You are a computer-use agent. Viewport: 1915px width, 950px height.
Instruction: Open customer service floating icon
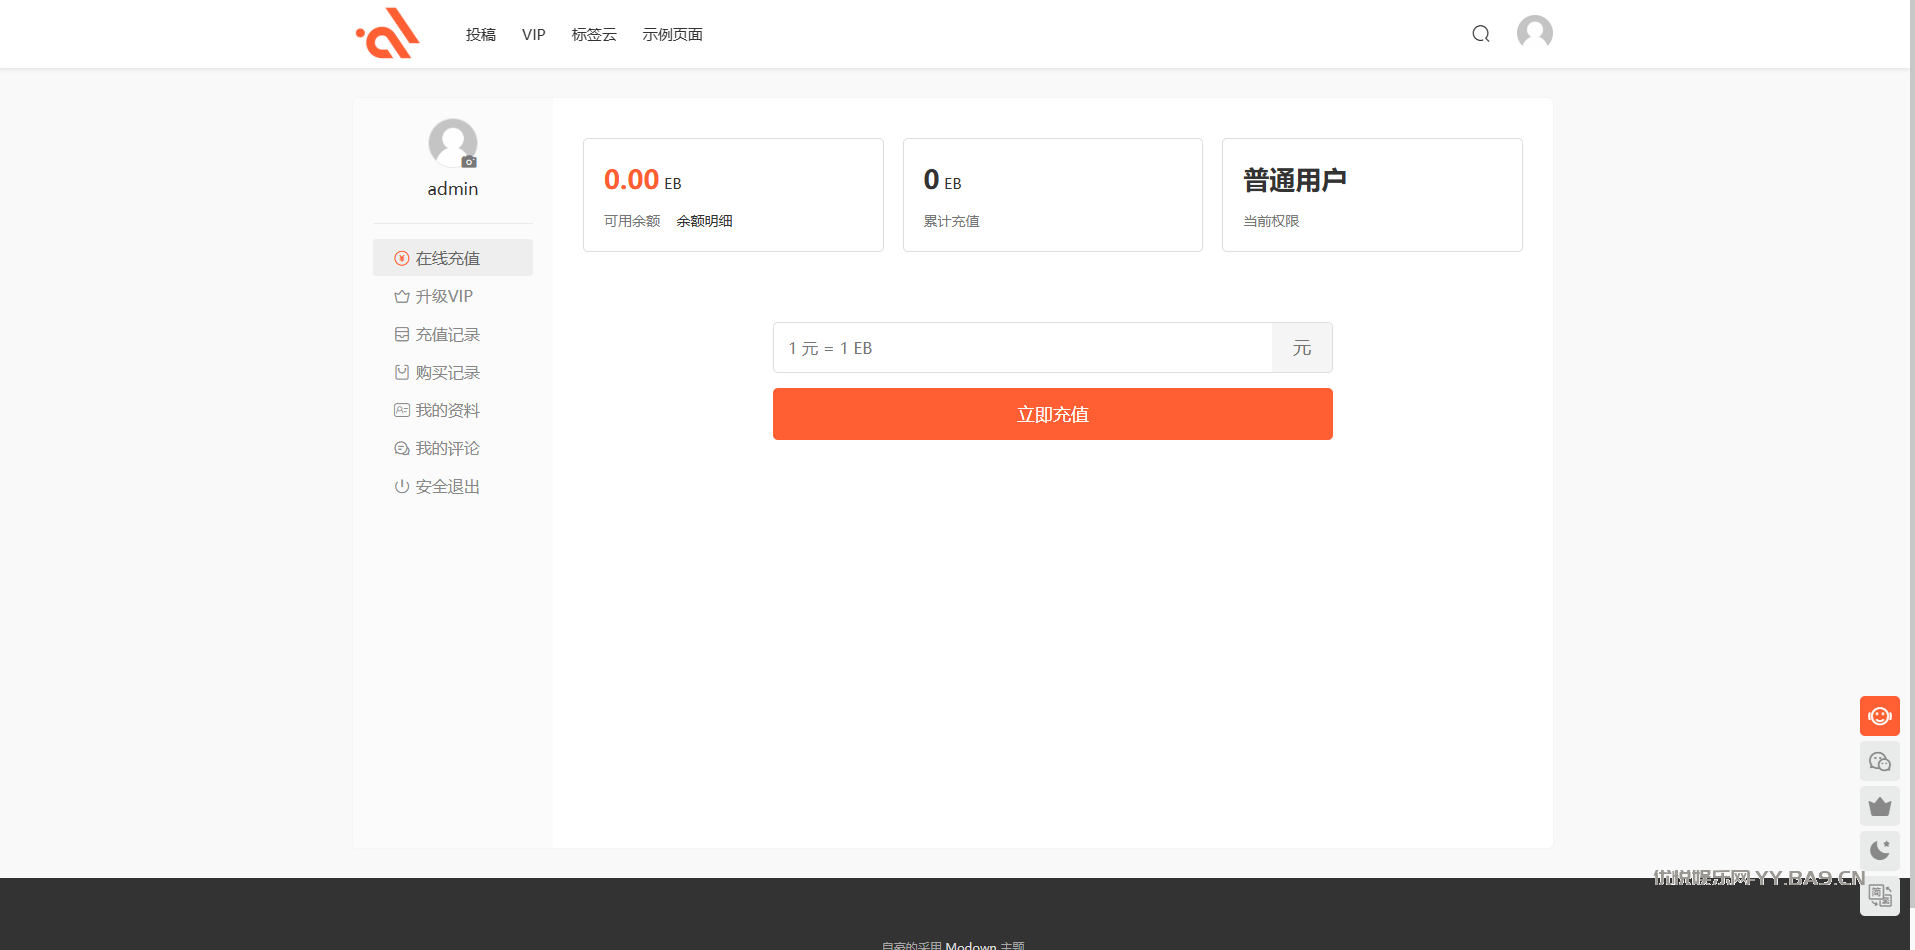click(x=1879, y=716)
